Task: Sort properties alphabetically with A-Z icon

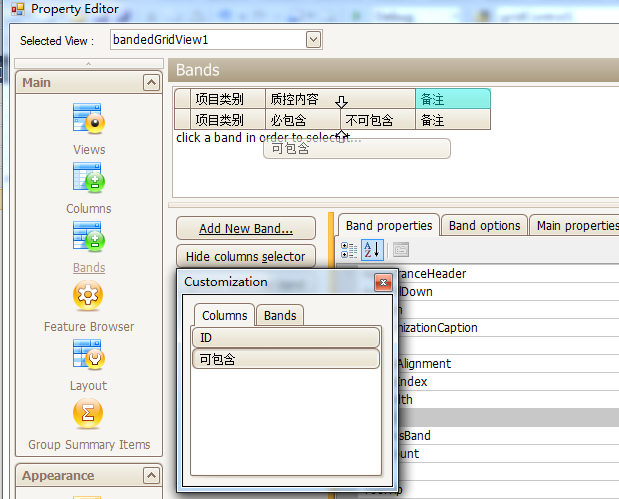Action: coord(372,250)
